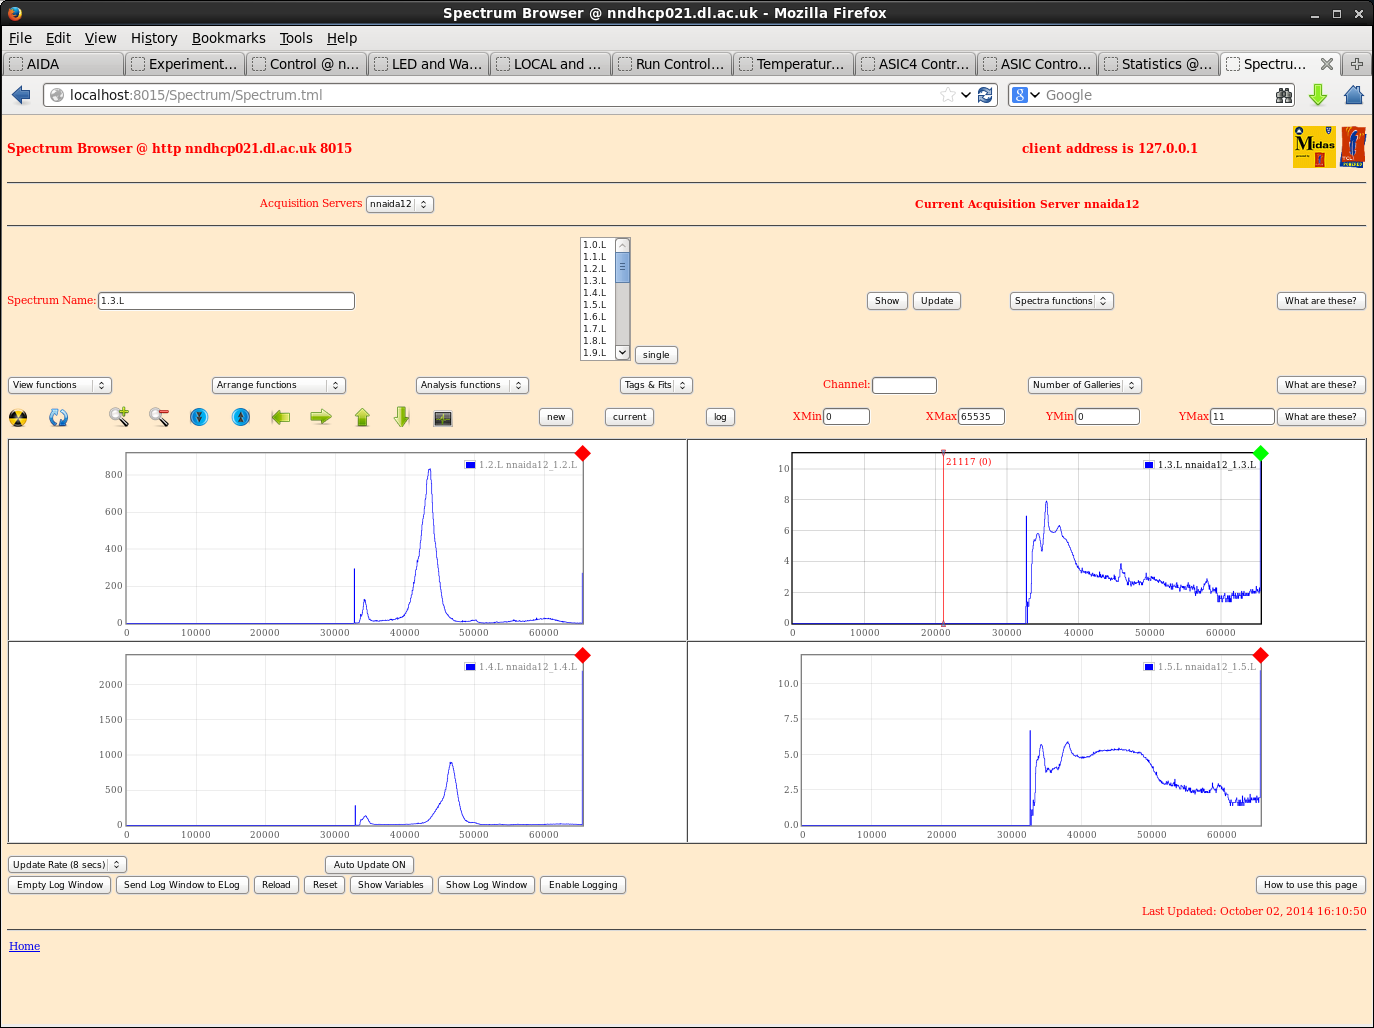Image resolution: width=1374 pixels, height=1028 pixels.
Task: Open the Bookmarks menu
Action: point(228,38)
